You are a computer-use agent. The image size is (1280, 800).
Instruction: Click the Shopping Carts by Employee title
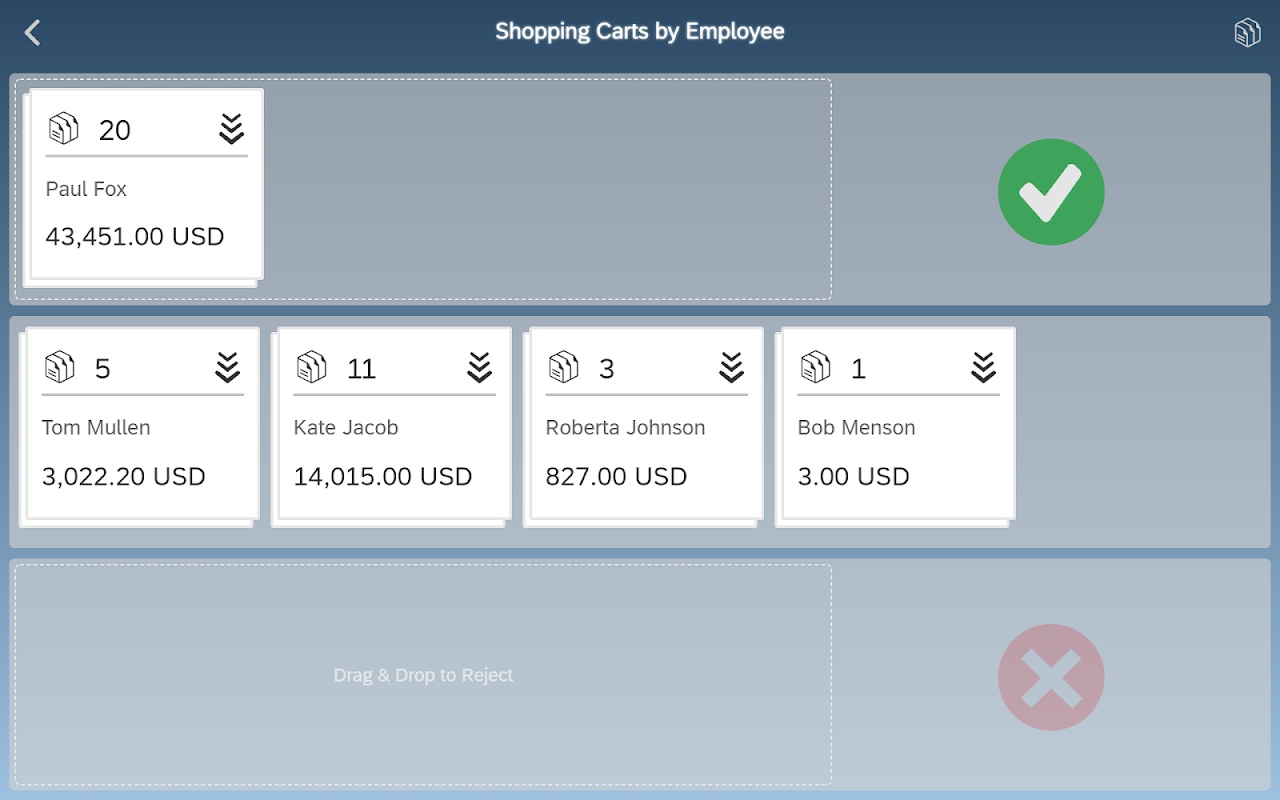pyautogui.click(x=640, y=32)
